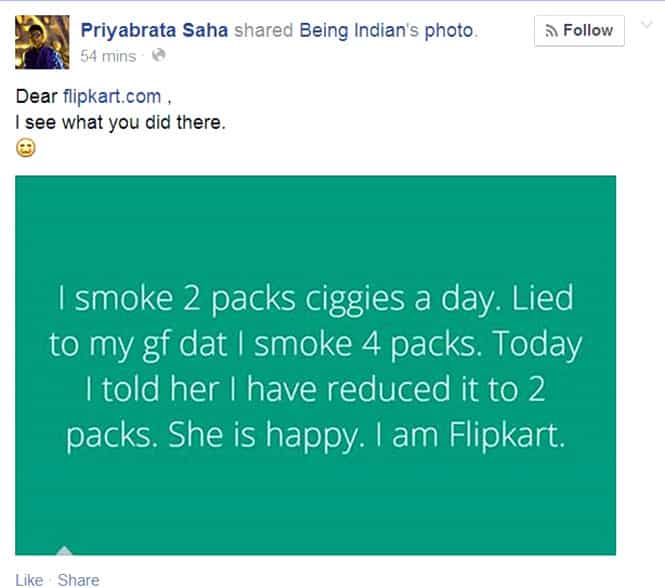Click the 54 mins timestamp
The height and width of the screenshot is (588, 665).
(108, 56)
